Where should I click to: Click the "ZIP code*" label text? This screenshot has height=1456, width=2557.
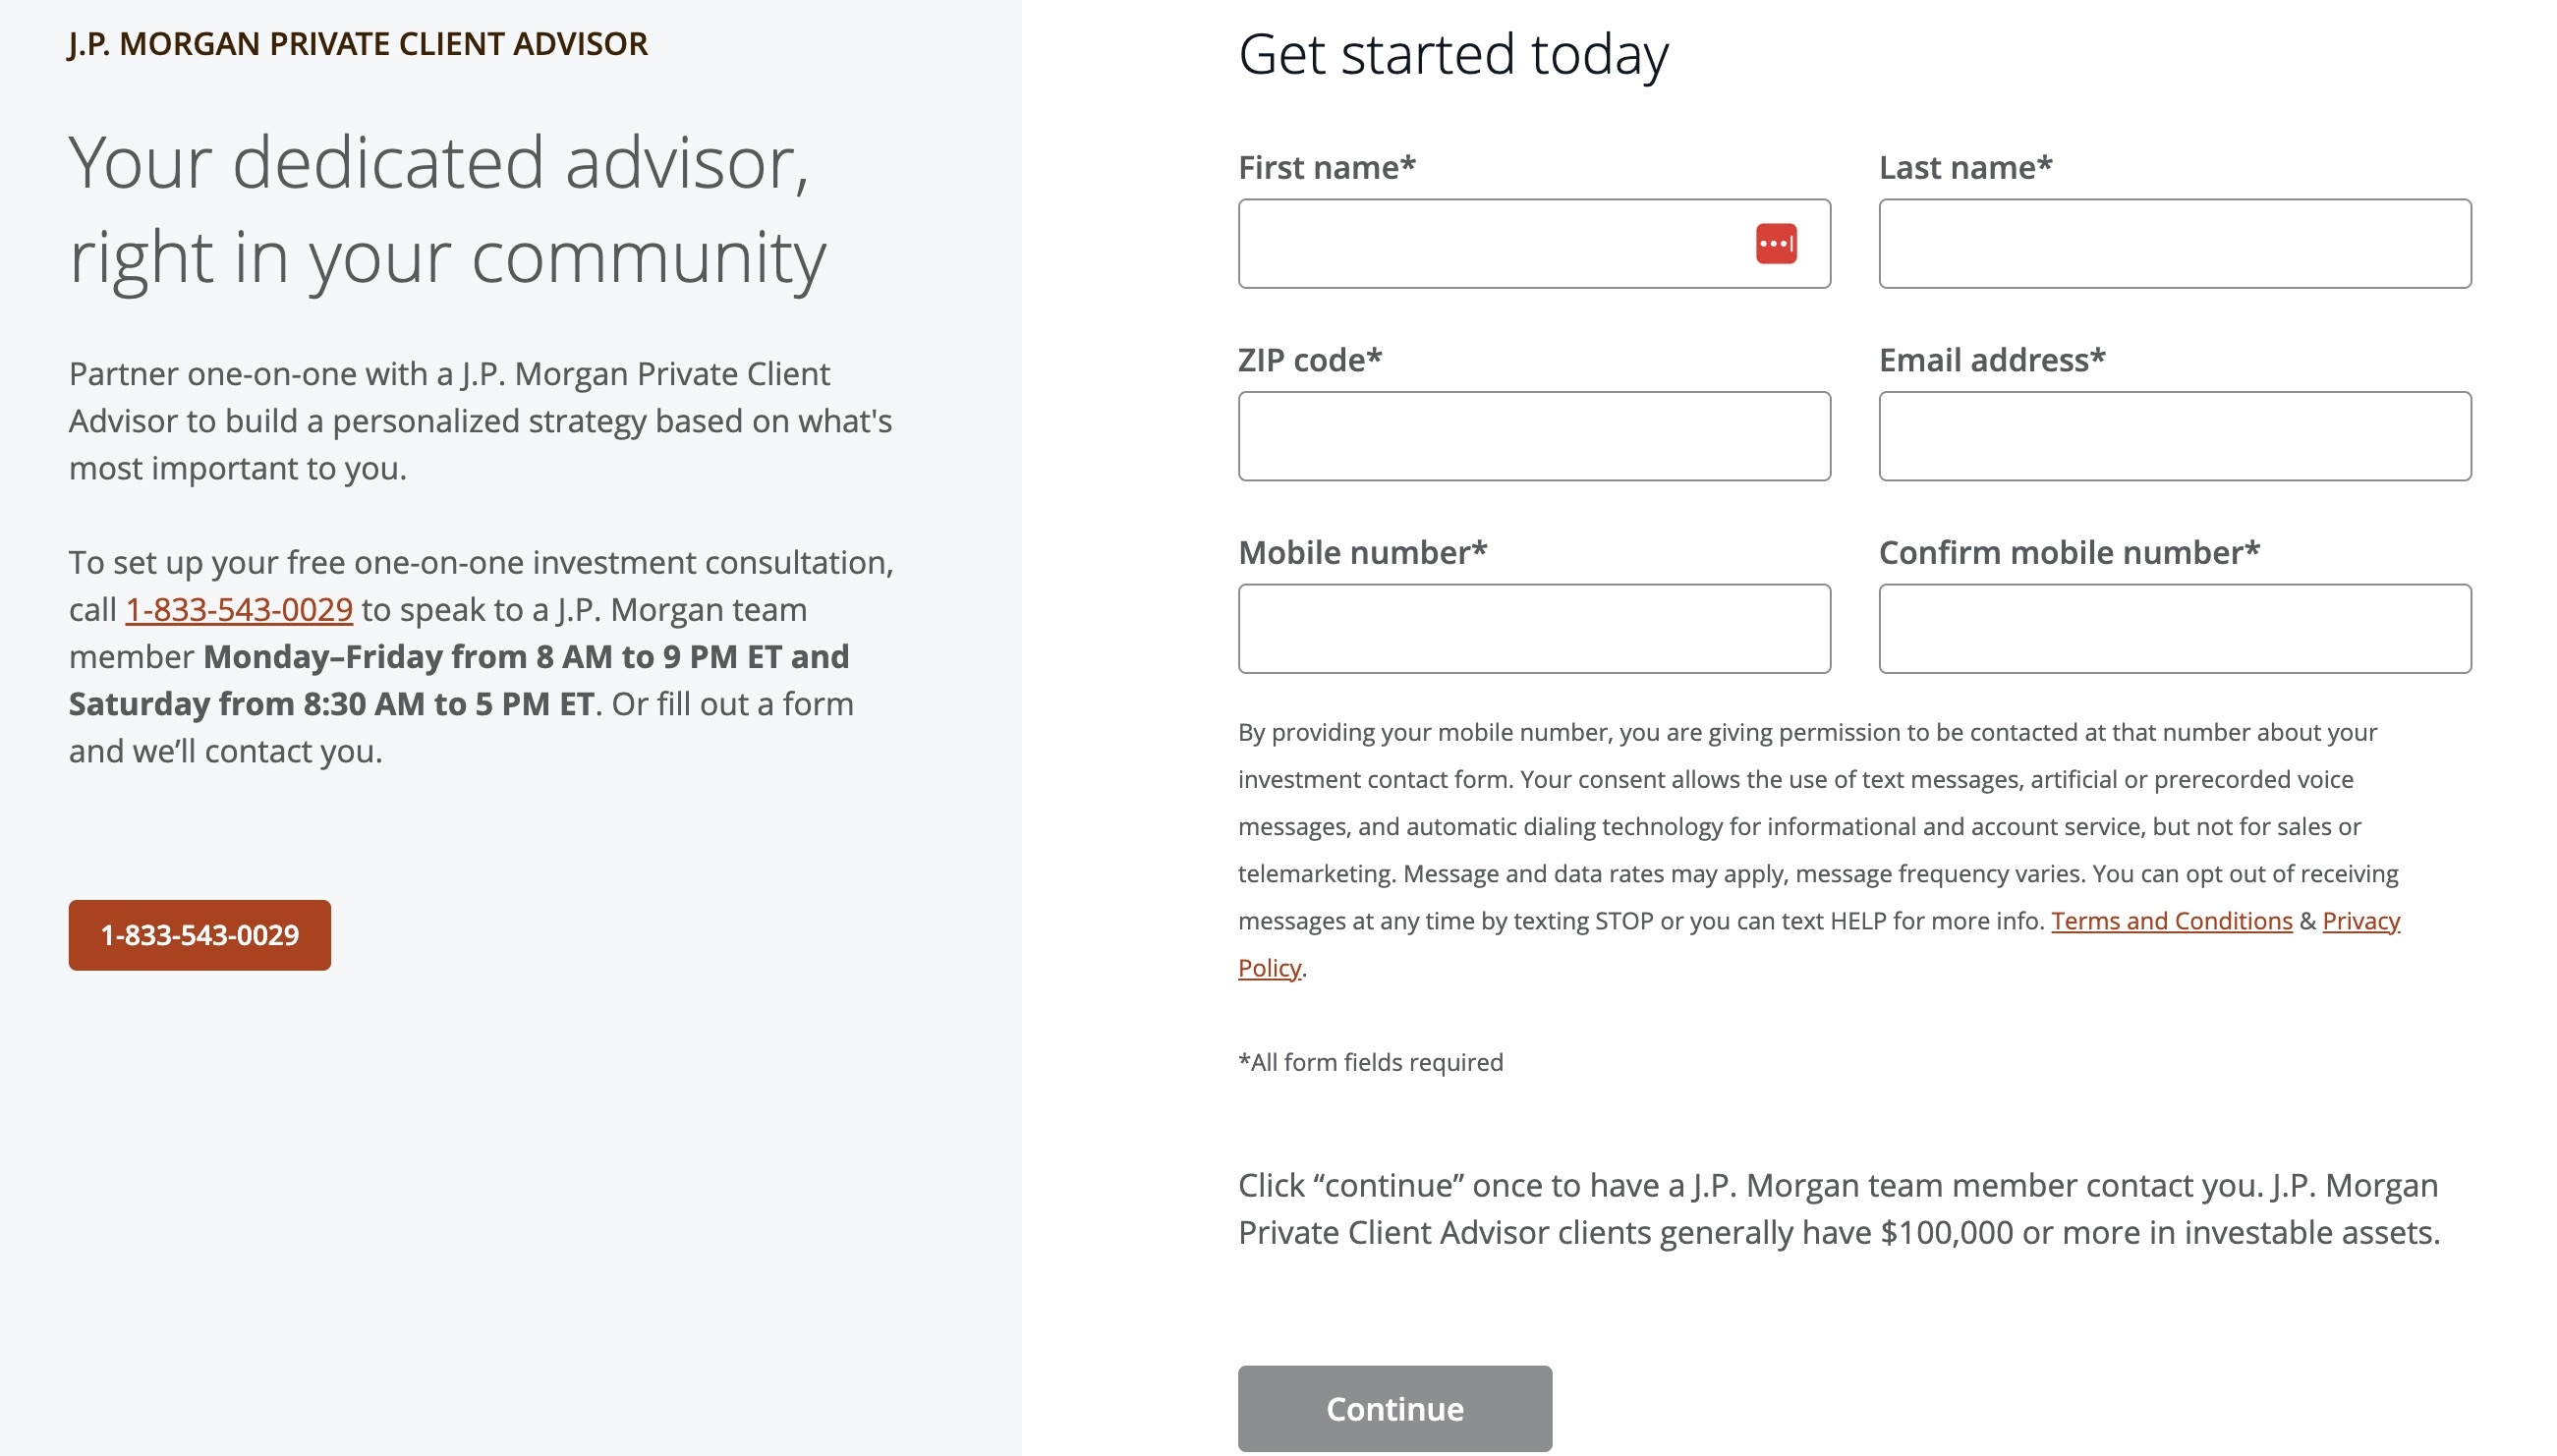tap(1309, 360)
